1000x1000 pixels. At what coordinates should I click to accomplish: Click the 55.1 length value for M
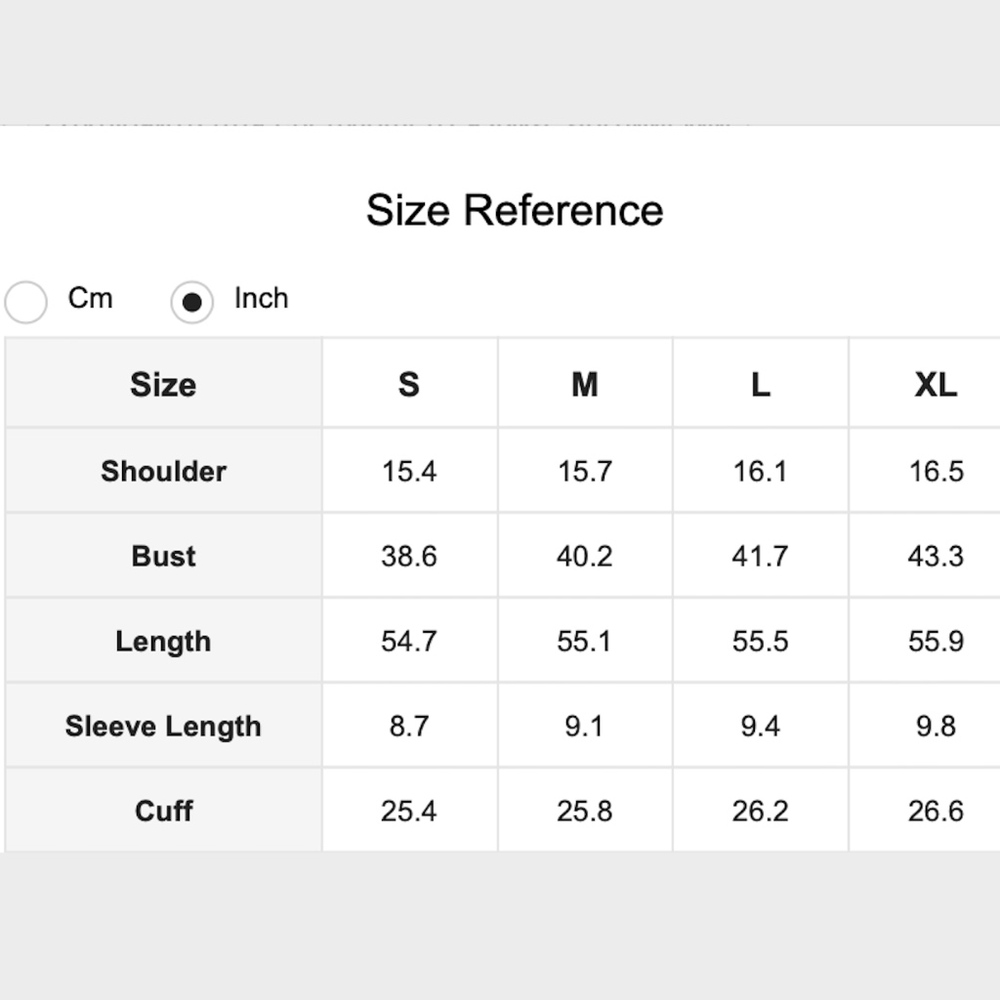tap(584, 641)
